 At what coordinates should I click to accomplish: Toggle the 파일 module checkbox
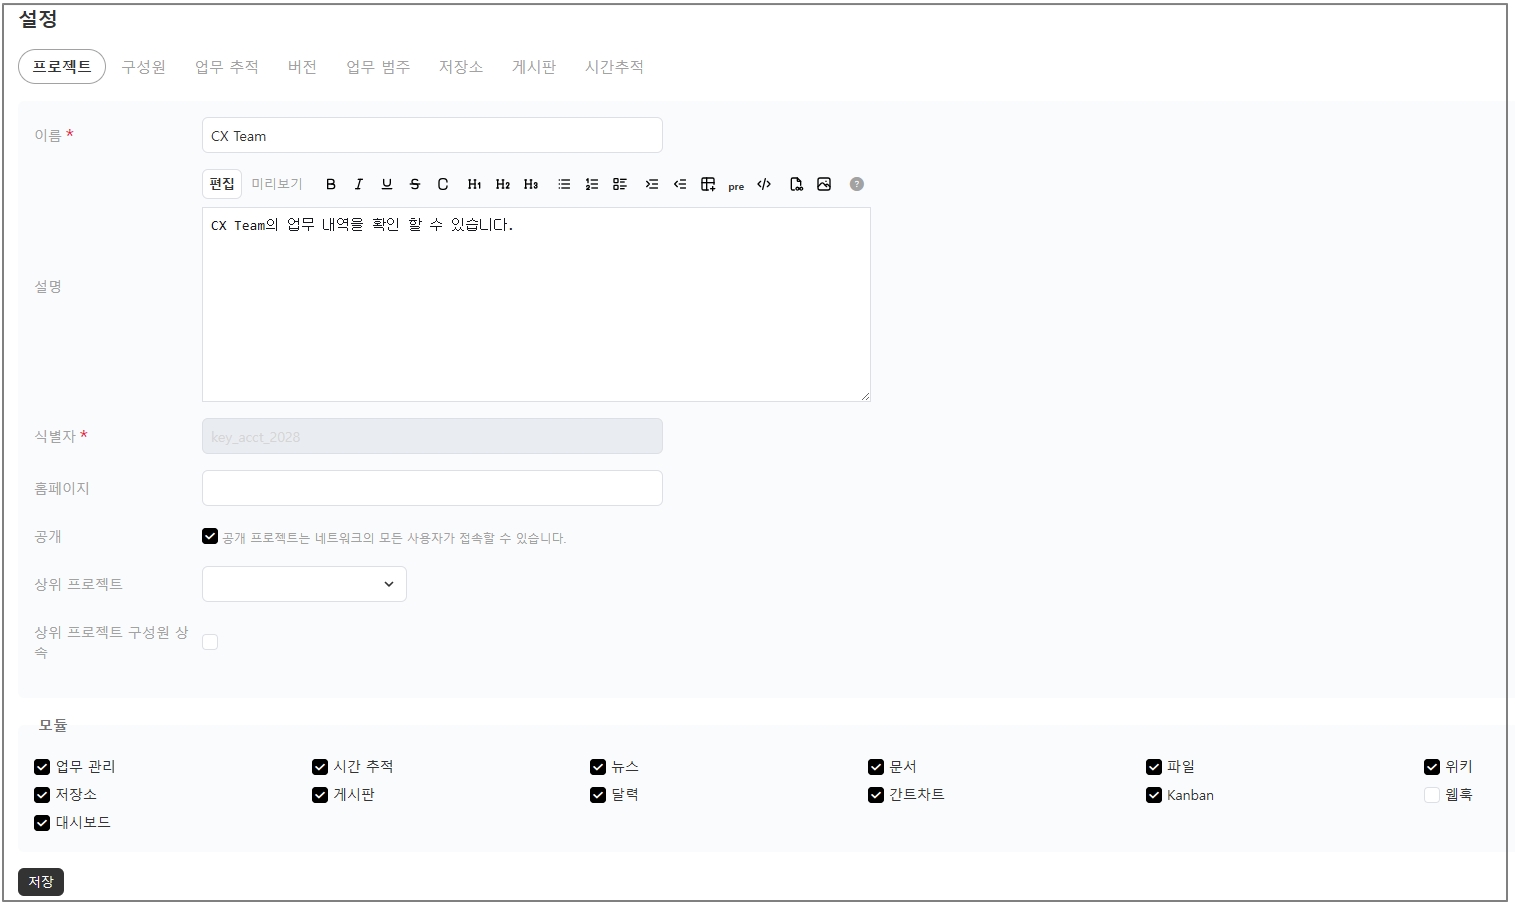pyautogui.click(x=1154, y=767)
